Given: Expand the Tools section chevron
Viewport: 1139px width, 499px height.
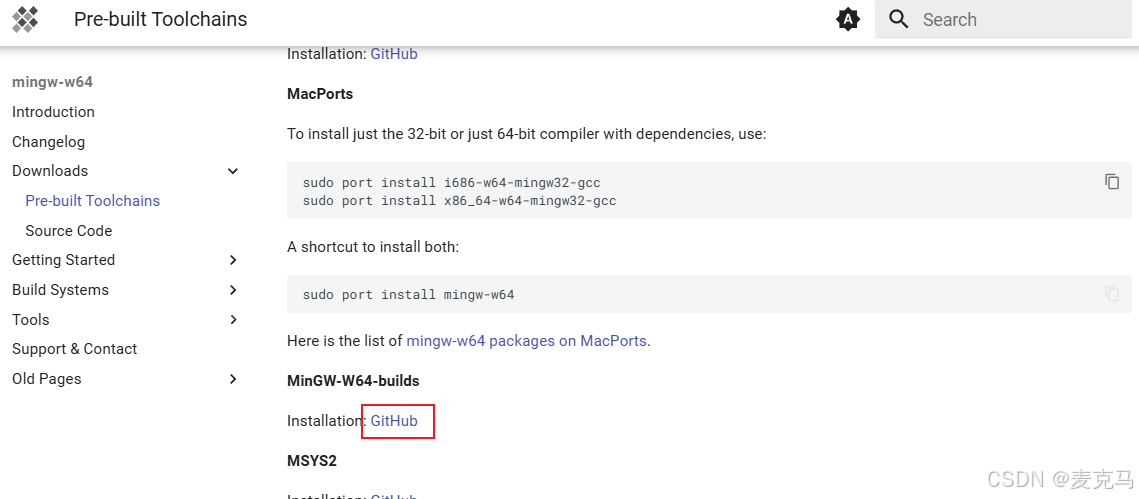Looking at the screenshot, I should [x=232, y=320].
